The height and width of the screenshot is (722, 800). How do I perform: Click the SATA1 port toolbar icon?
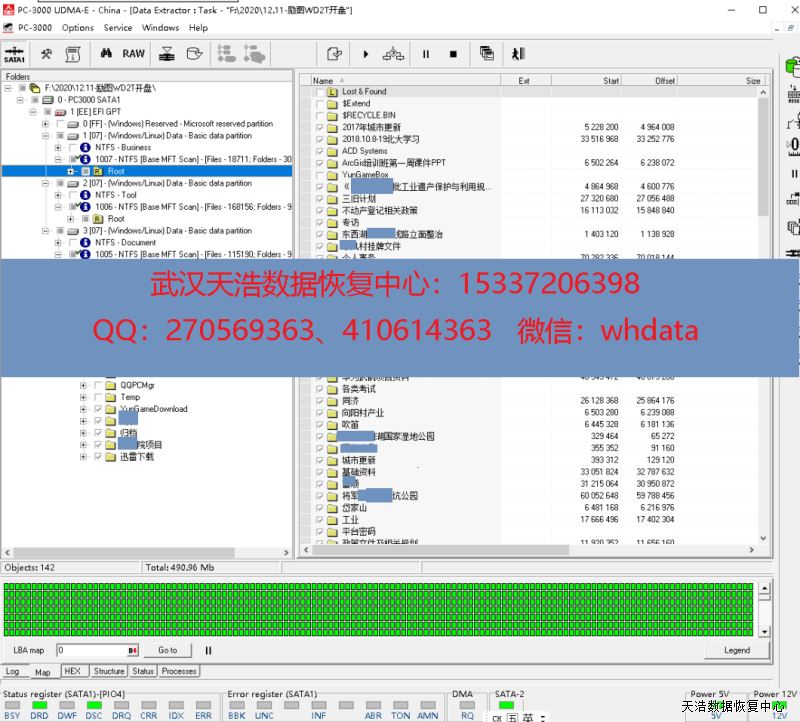click(15, 54)
